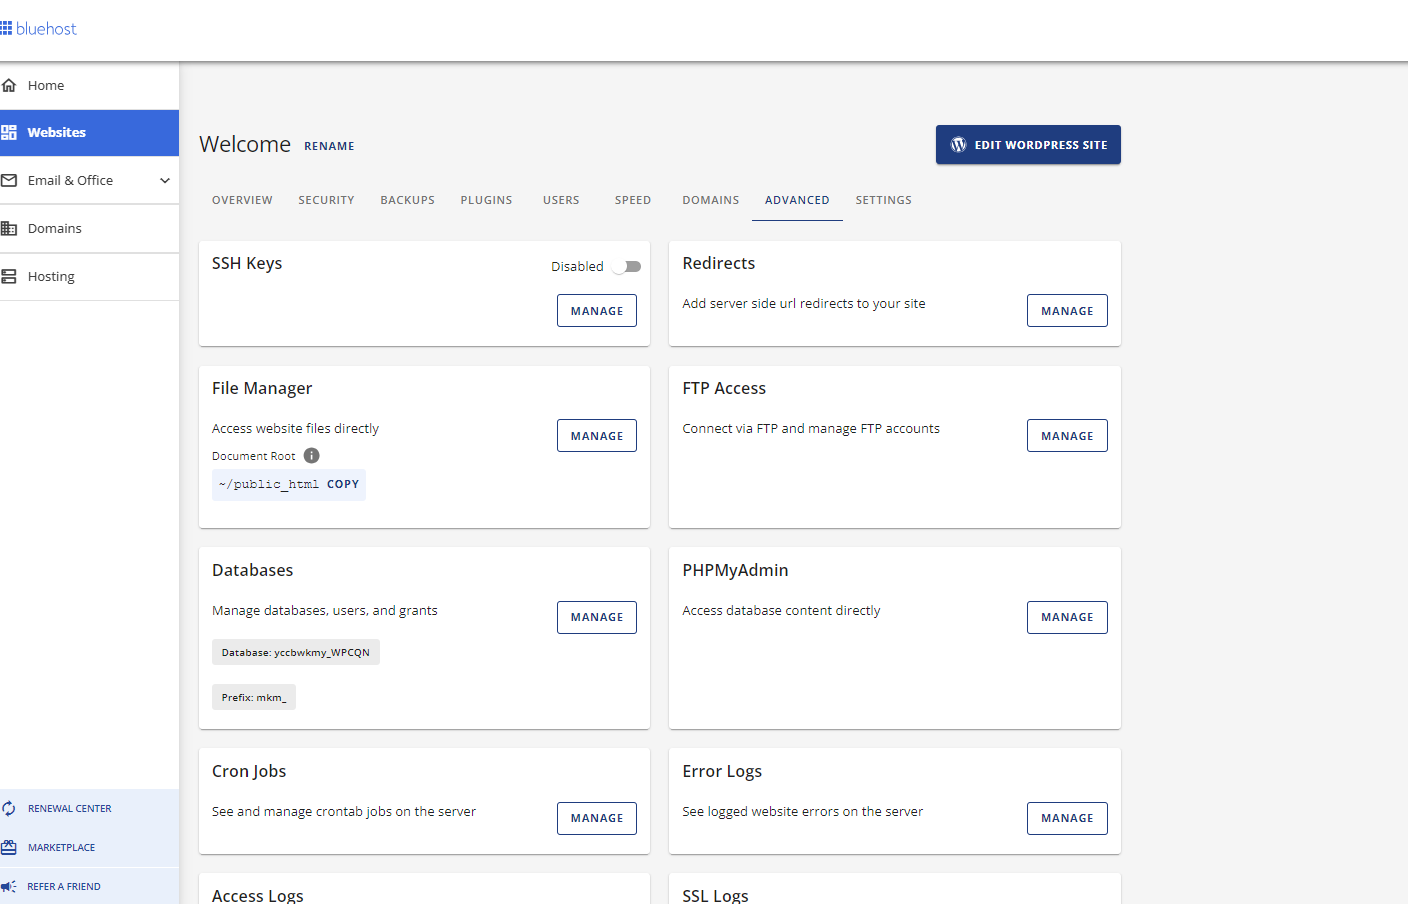1408x904 pixels.
Task: Click the Refer a Friend megaphone icon
Action: (x=9, y=886)
